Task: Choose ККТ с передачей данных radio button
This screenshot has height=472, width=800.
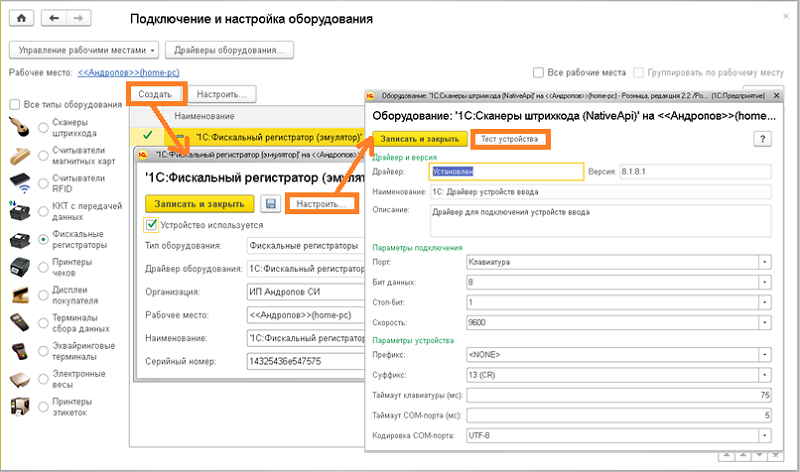Action: [43, 211]
